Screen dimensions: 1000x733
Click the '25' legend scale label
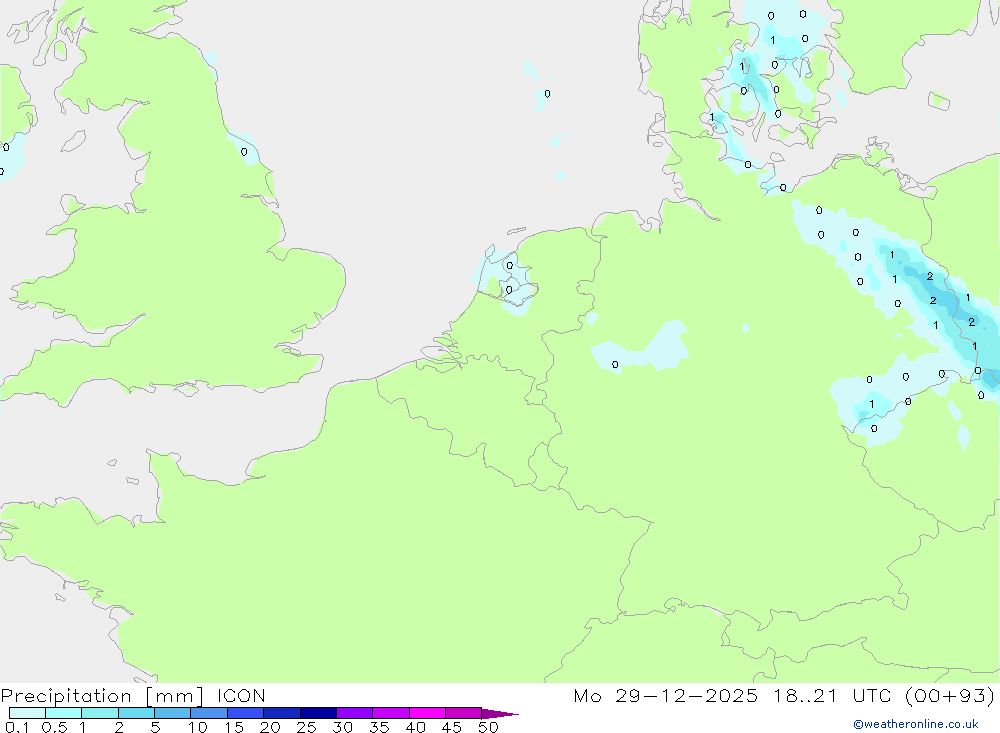click(x=307, y=727)
